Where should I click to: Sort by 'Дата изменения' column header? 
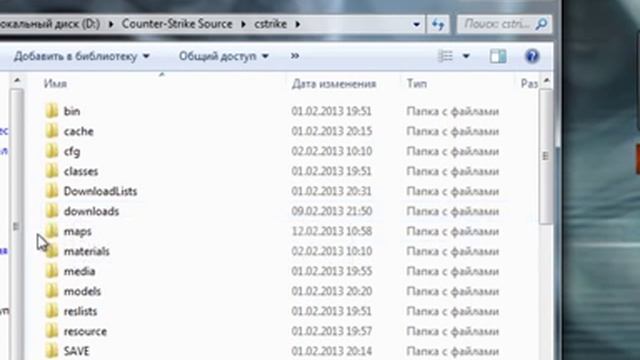(333, 84)
